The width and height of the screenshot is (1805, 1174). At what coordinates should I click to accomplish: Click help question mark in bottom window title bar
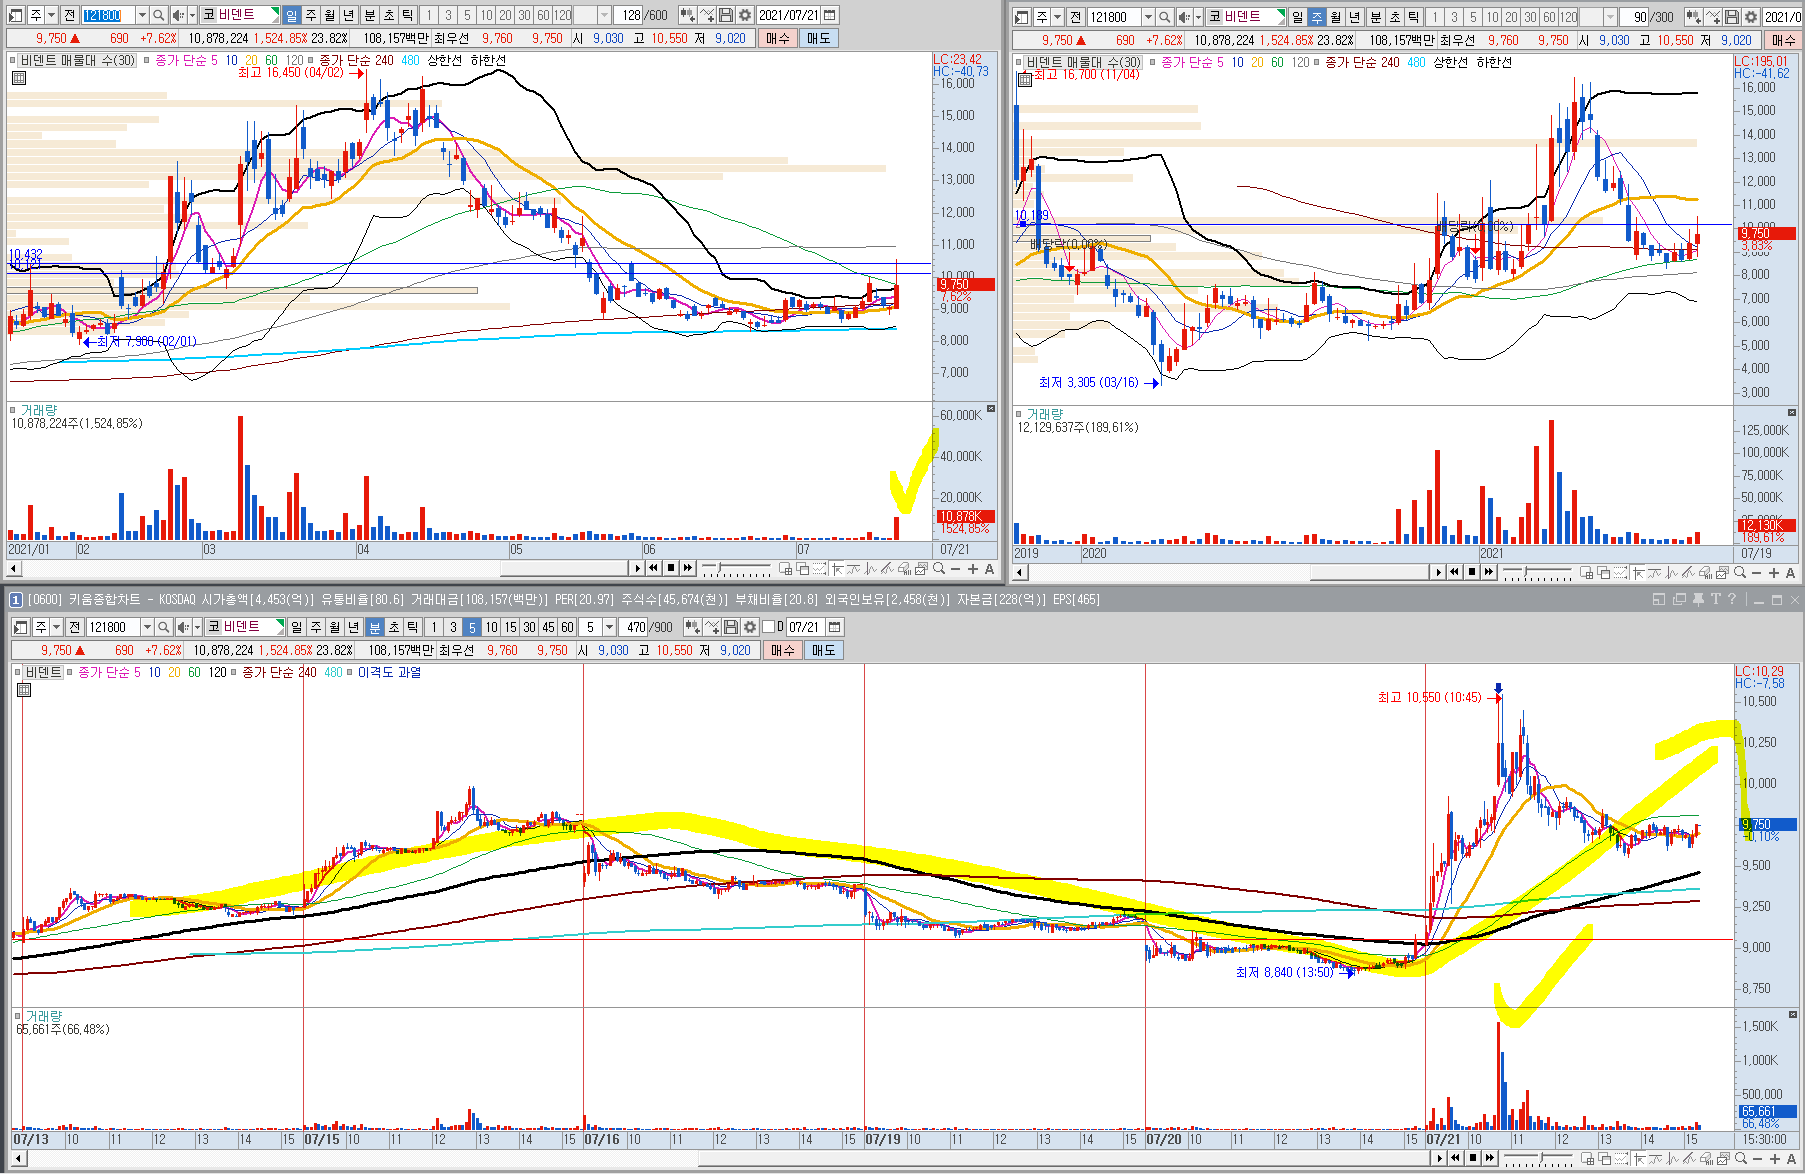coord(1732,599)
